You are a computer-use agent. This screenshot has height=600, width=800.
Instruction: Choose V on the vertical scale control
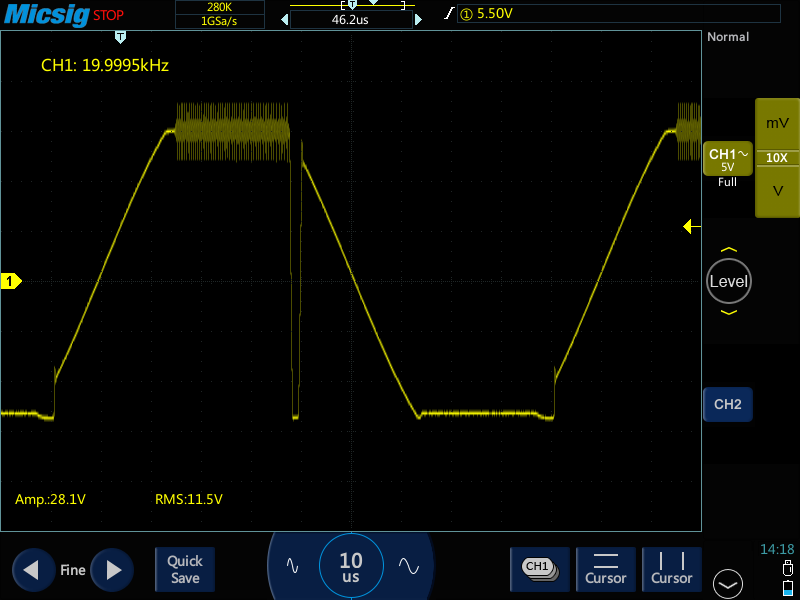tap(777, 191)
